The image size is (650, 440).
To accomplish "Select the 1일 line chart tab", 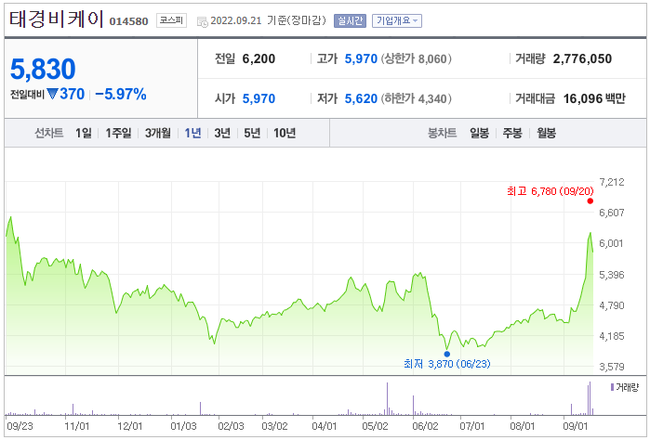I will point(83,133).
